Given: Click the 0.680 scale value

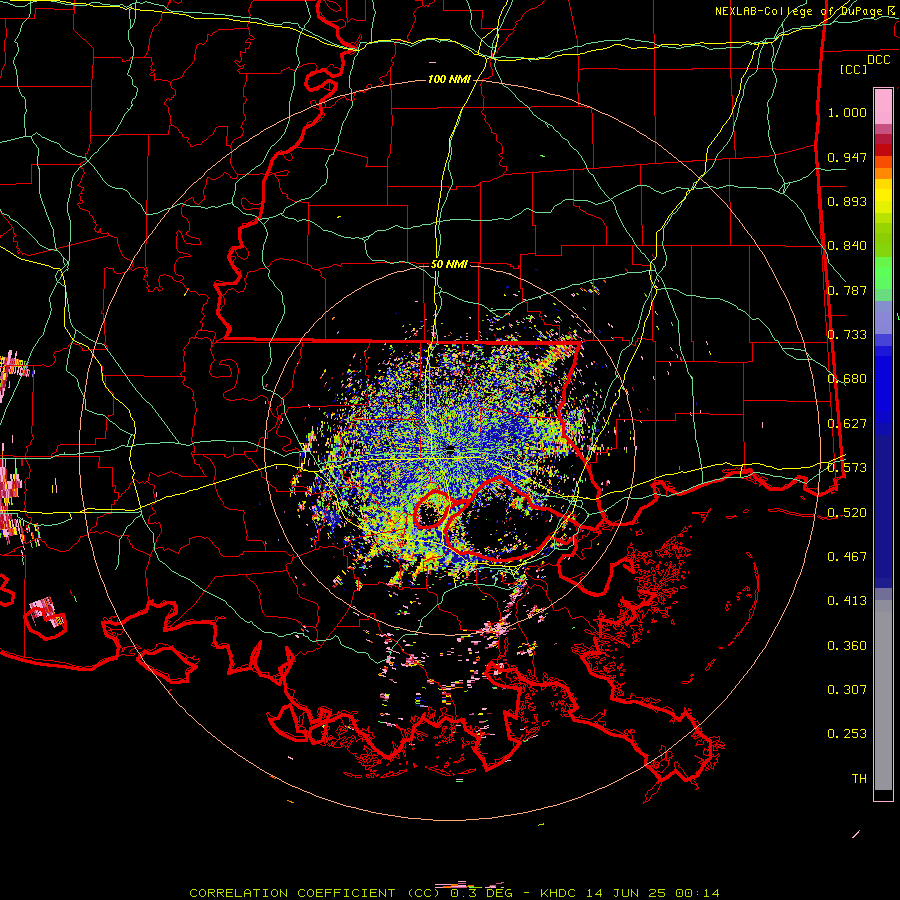Looking at the screenshot, I should (x=847, y=379).
